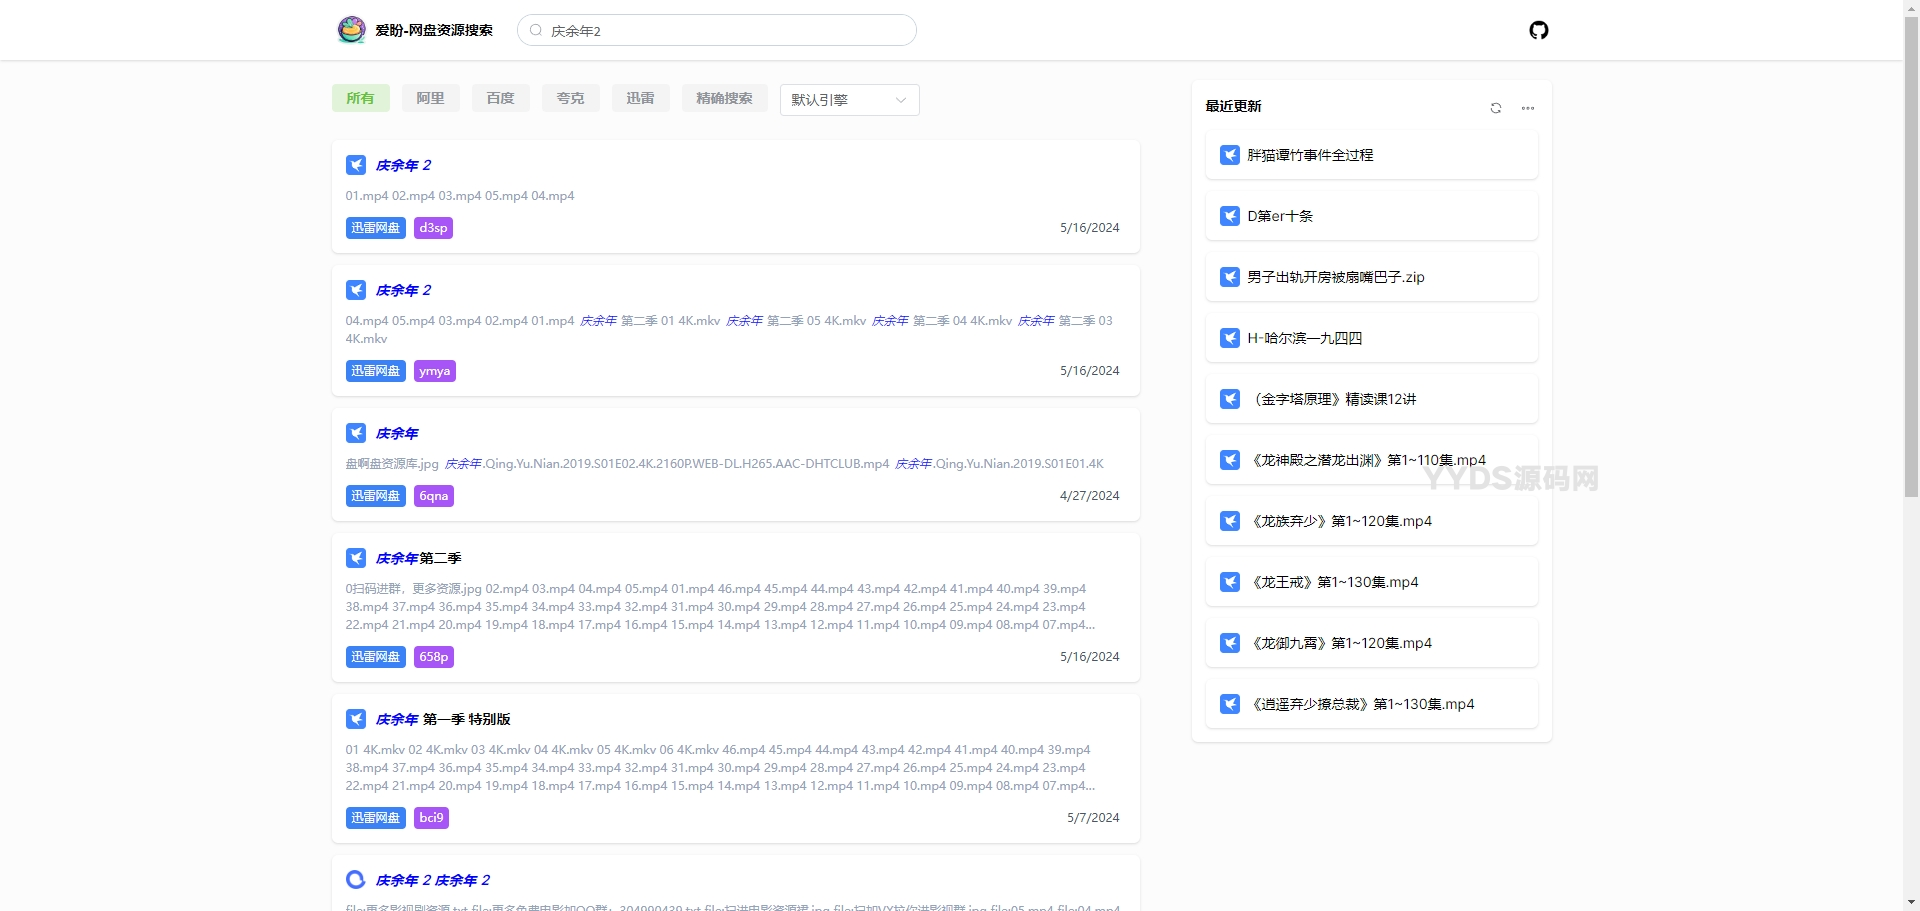Toggle the 精确搜索 exact search filter

pos(724,98)
